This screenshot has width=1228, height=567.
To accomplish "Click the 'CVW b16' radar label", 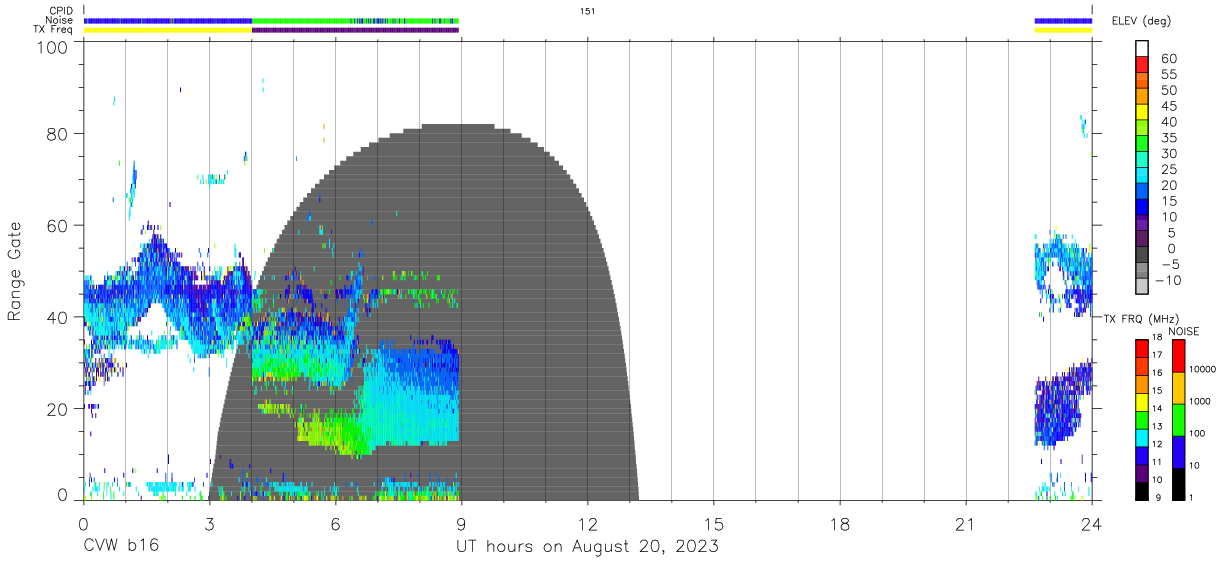I will click(x=120, y=546).
